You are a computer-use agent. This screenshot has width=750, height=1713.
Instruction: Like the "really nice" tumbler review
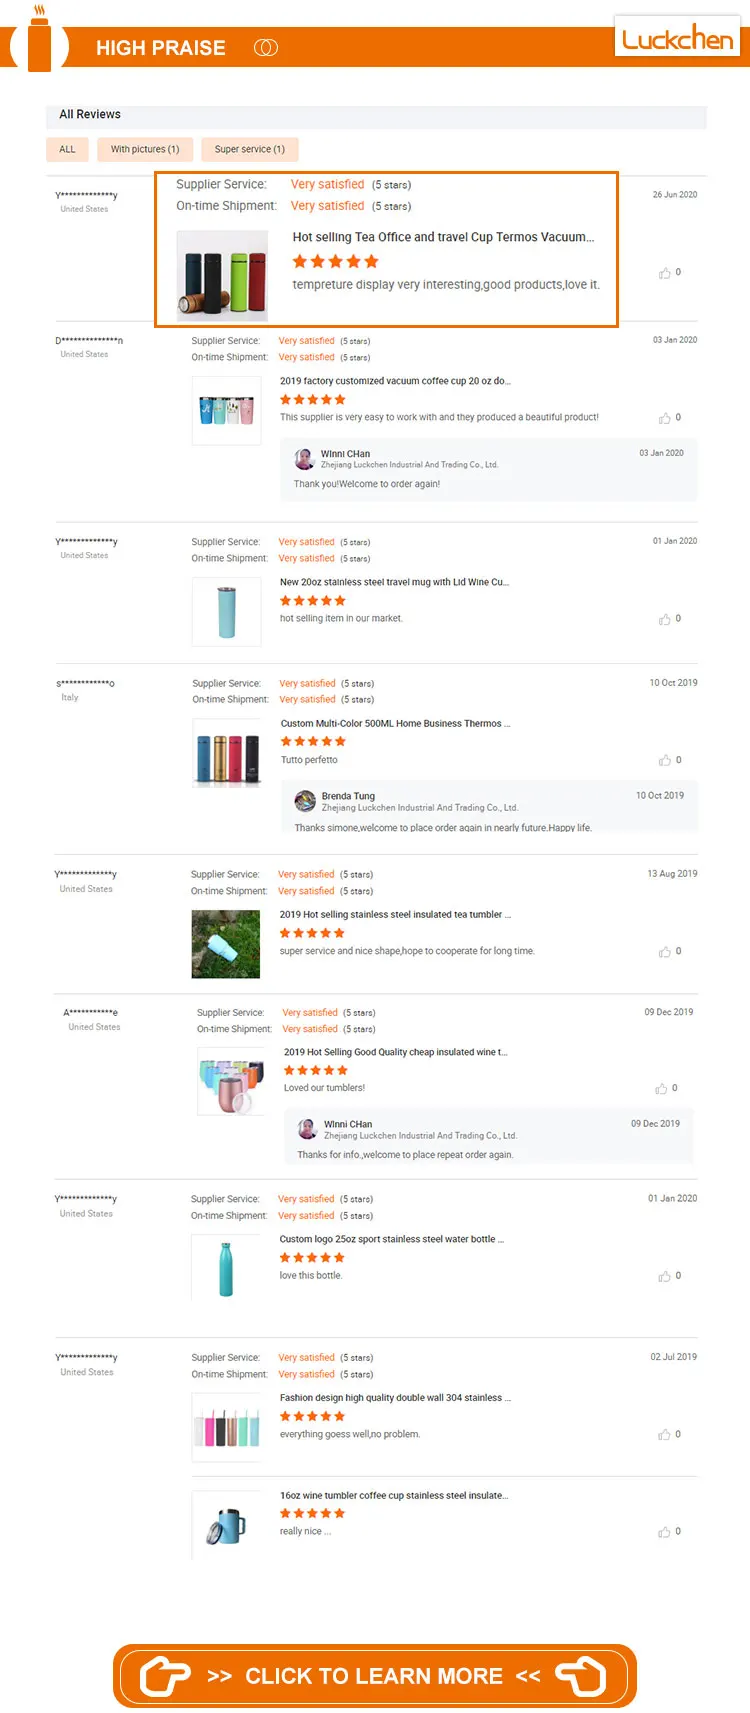[665, 1532]
